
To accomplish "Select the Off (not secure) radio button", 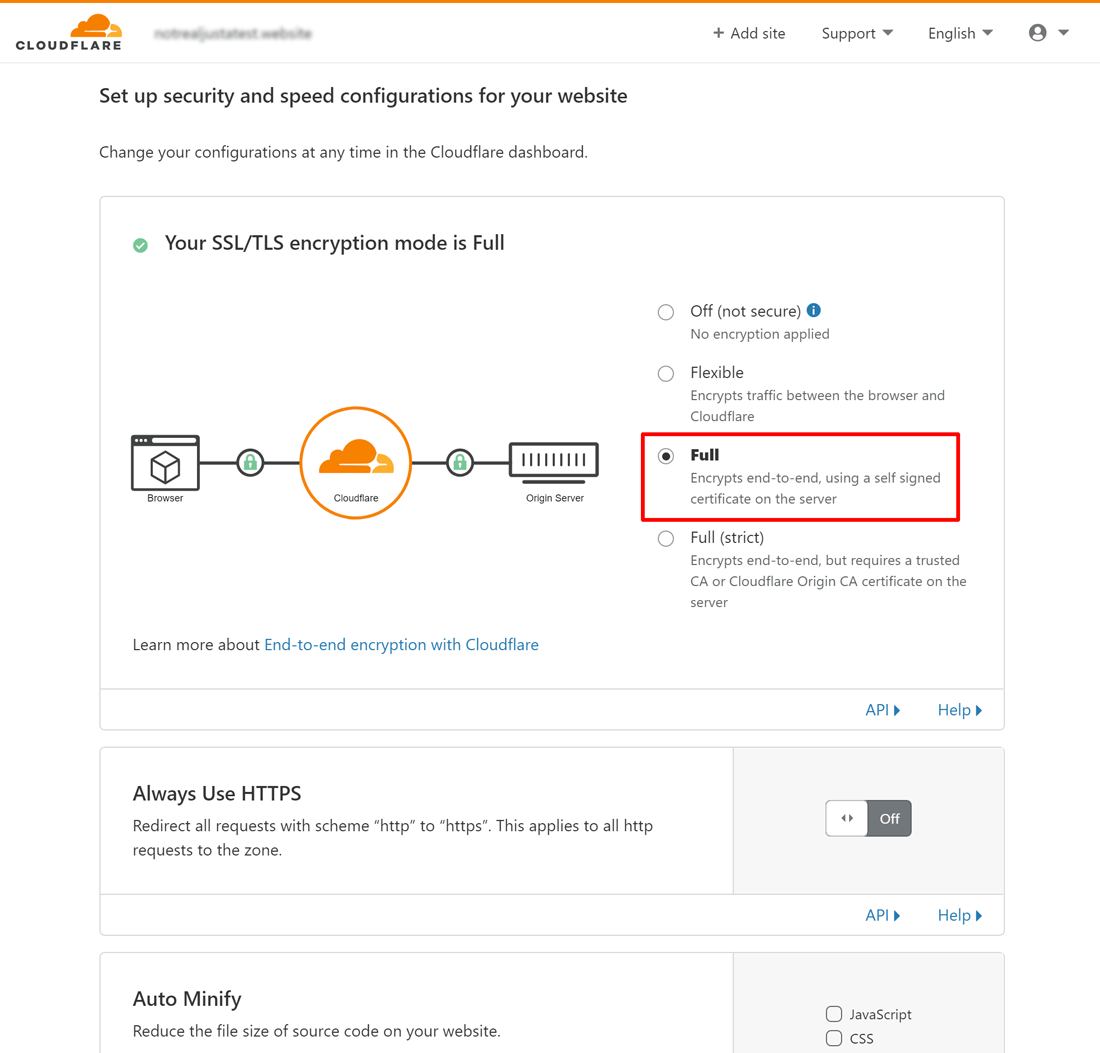I will [x=666, y=312].
